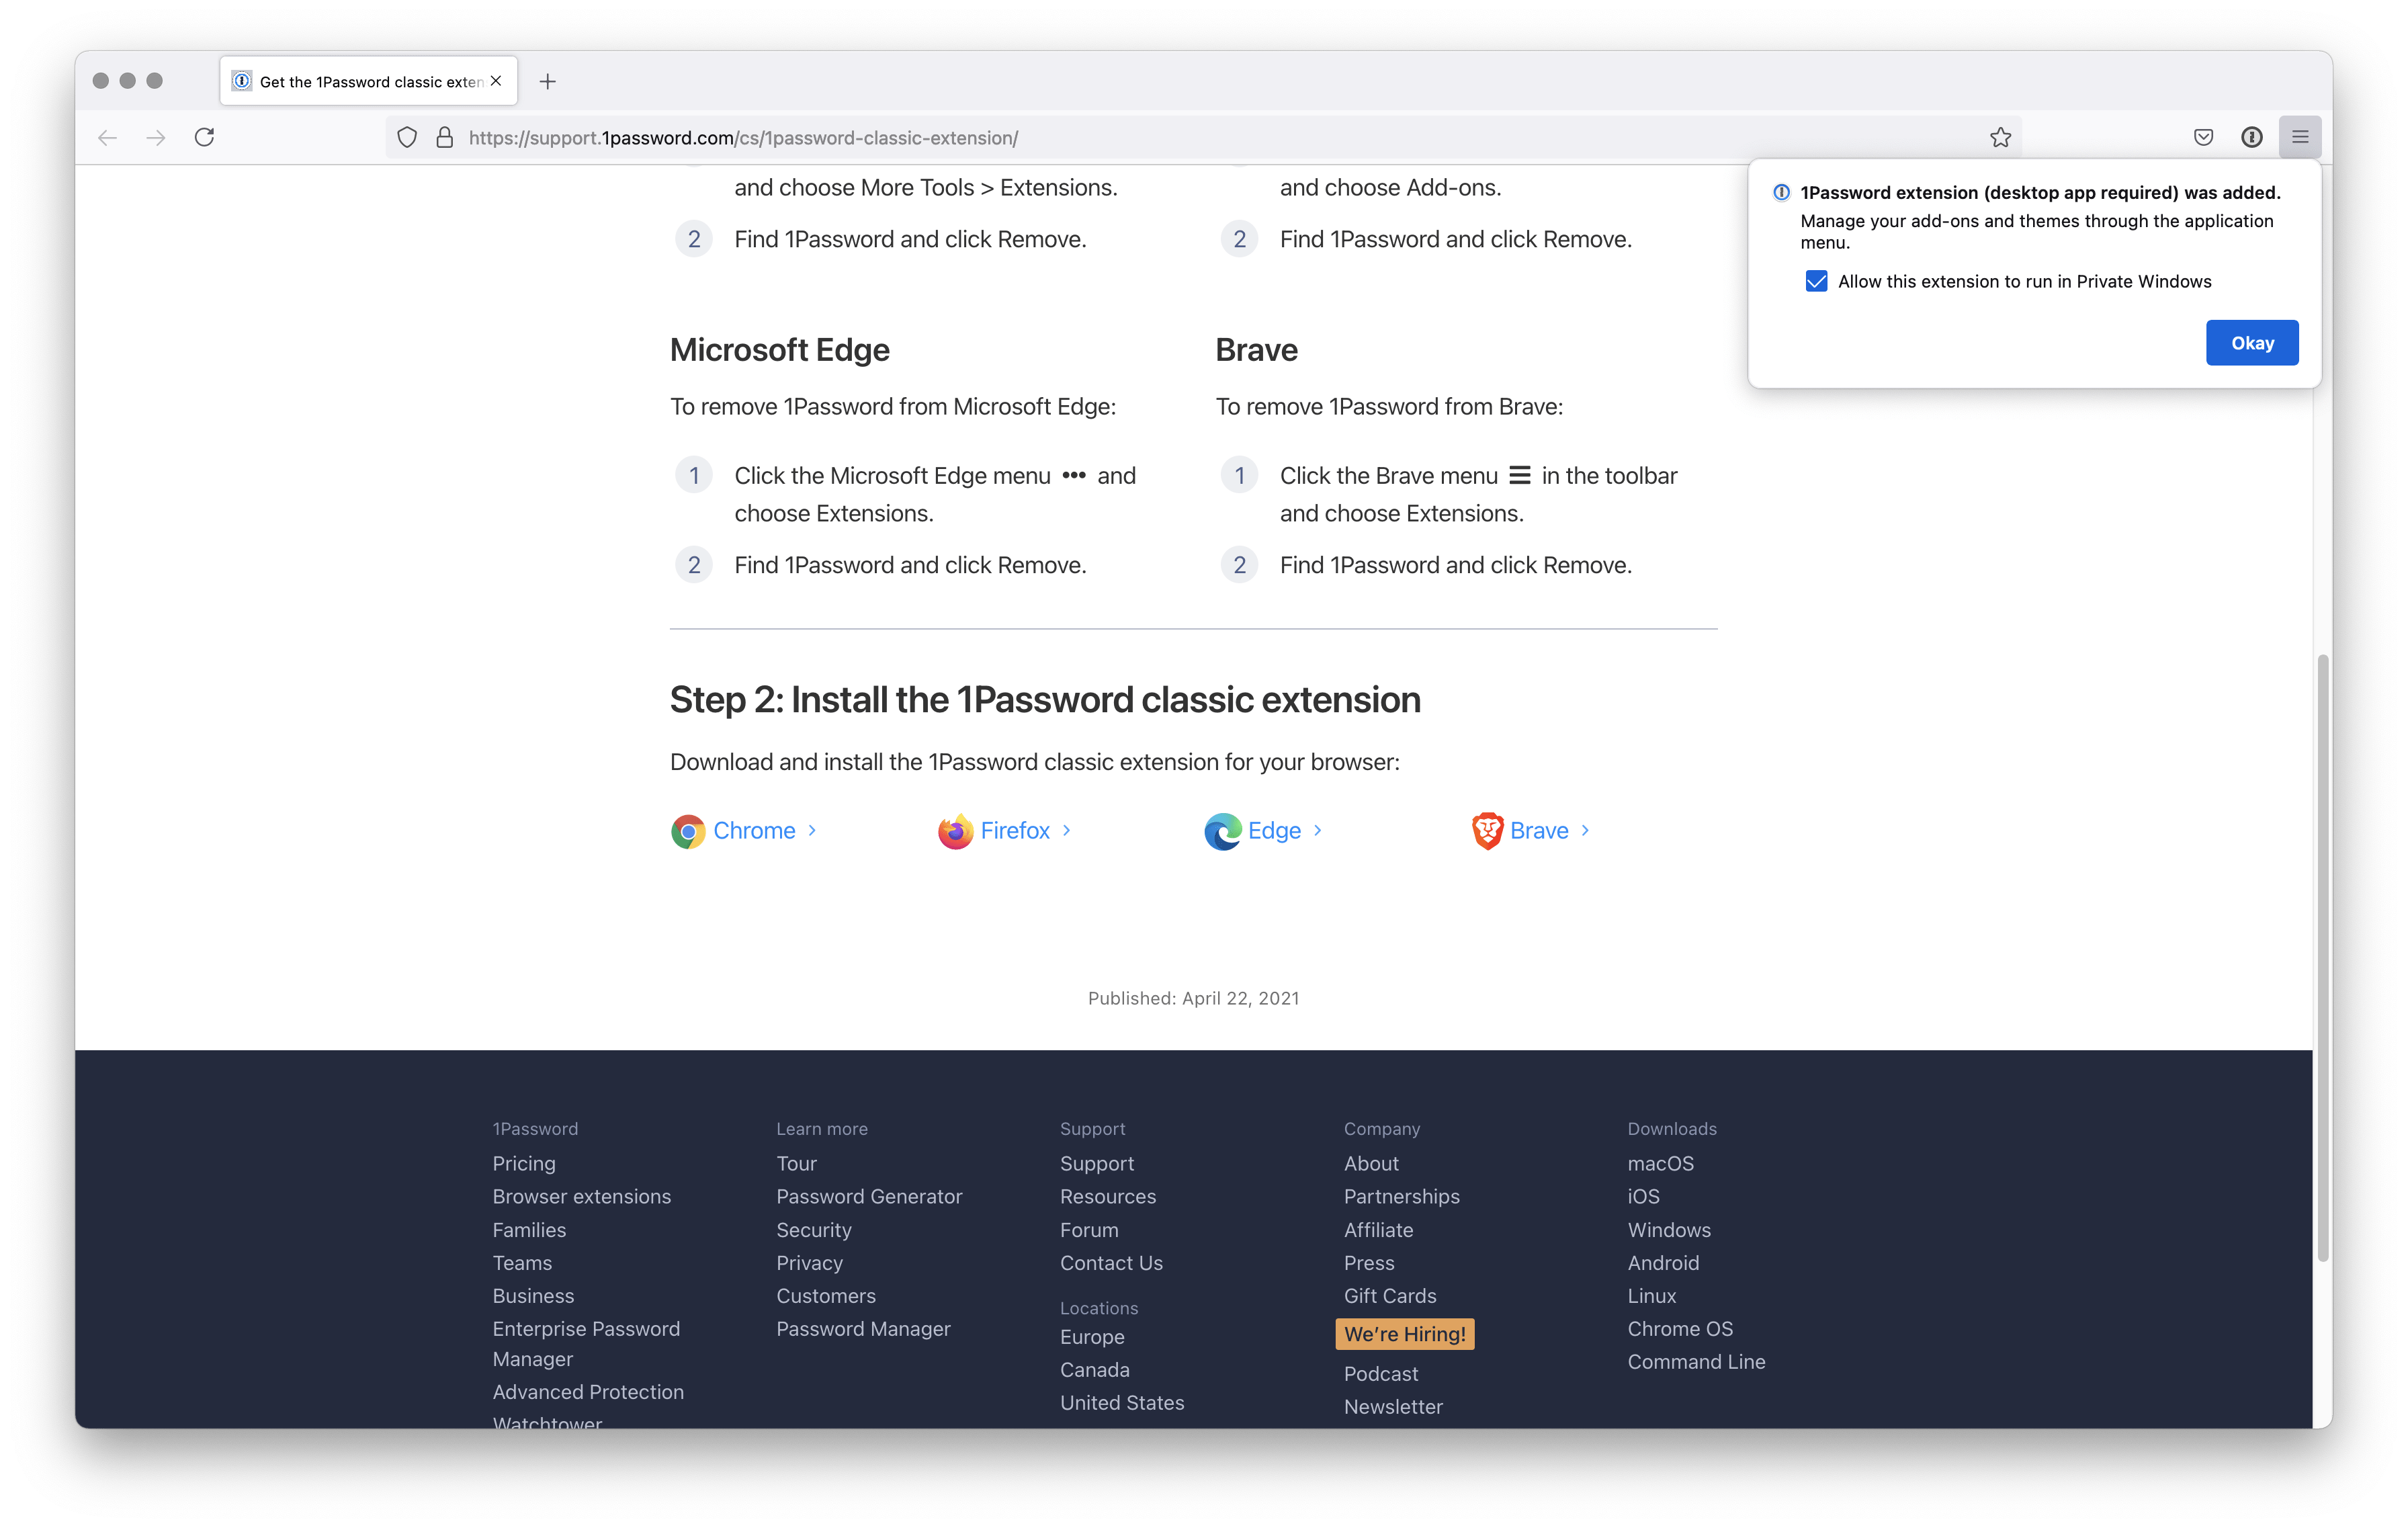The height and width of the screenshot is (1528, 2408).
Task: Open Business footer link
Action: click(x=533, y=1296)
